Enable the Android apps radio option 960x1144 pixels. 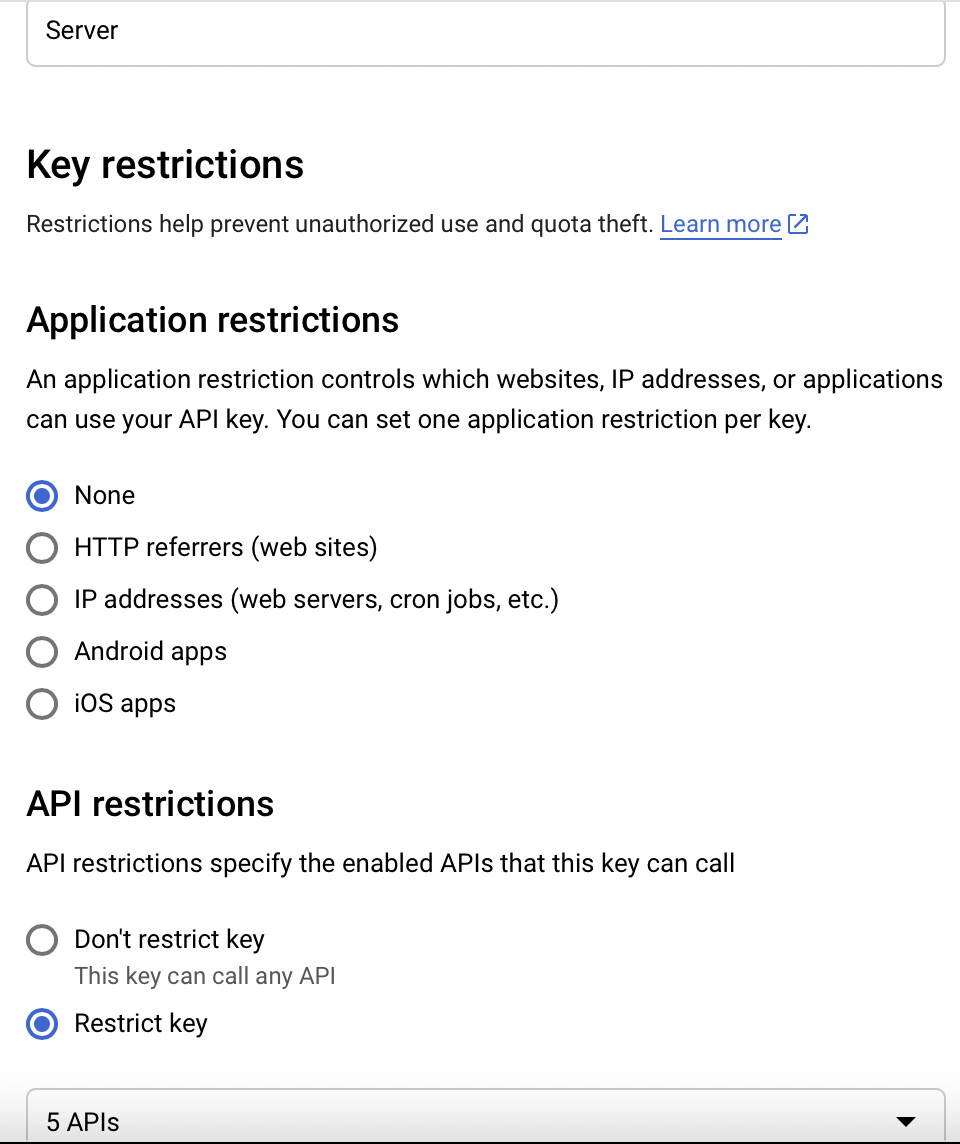point(42,652)
